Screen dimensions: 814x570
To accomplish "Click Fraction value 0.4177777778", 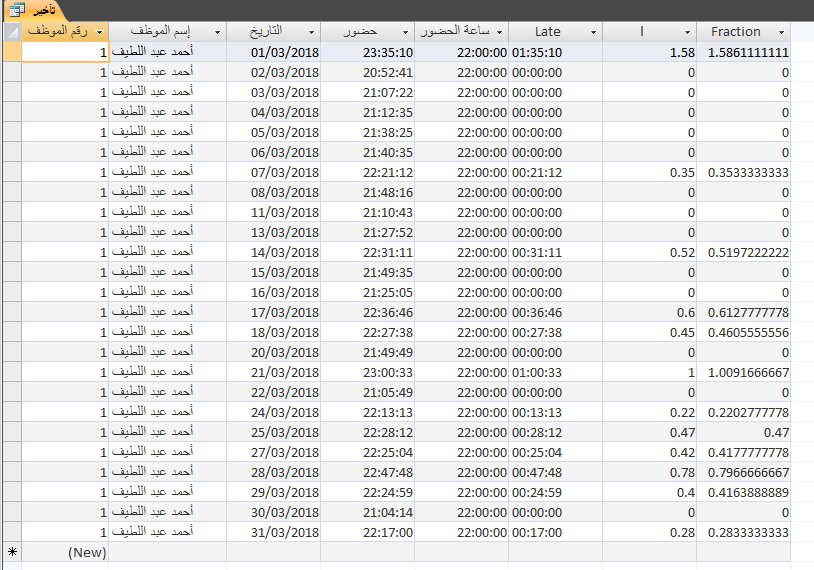I will pos(743,452).
